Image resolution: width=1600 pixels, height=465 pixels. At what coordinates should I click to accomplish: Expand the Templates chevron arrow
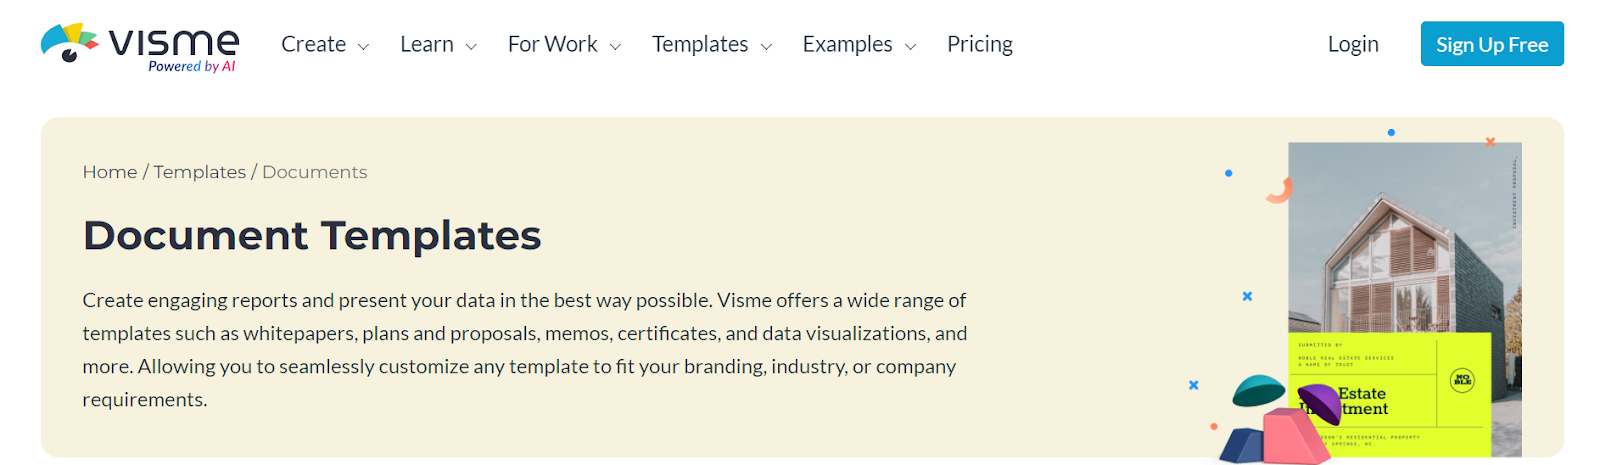[766, 47]
